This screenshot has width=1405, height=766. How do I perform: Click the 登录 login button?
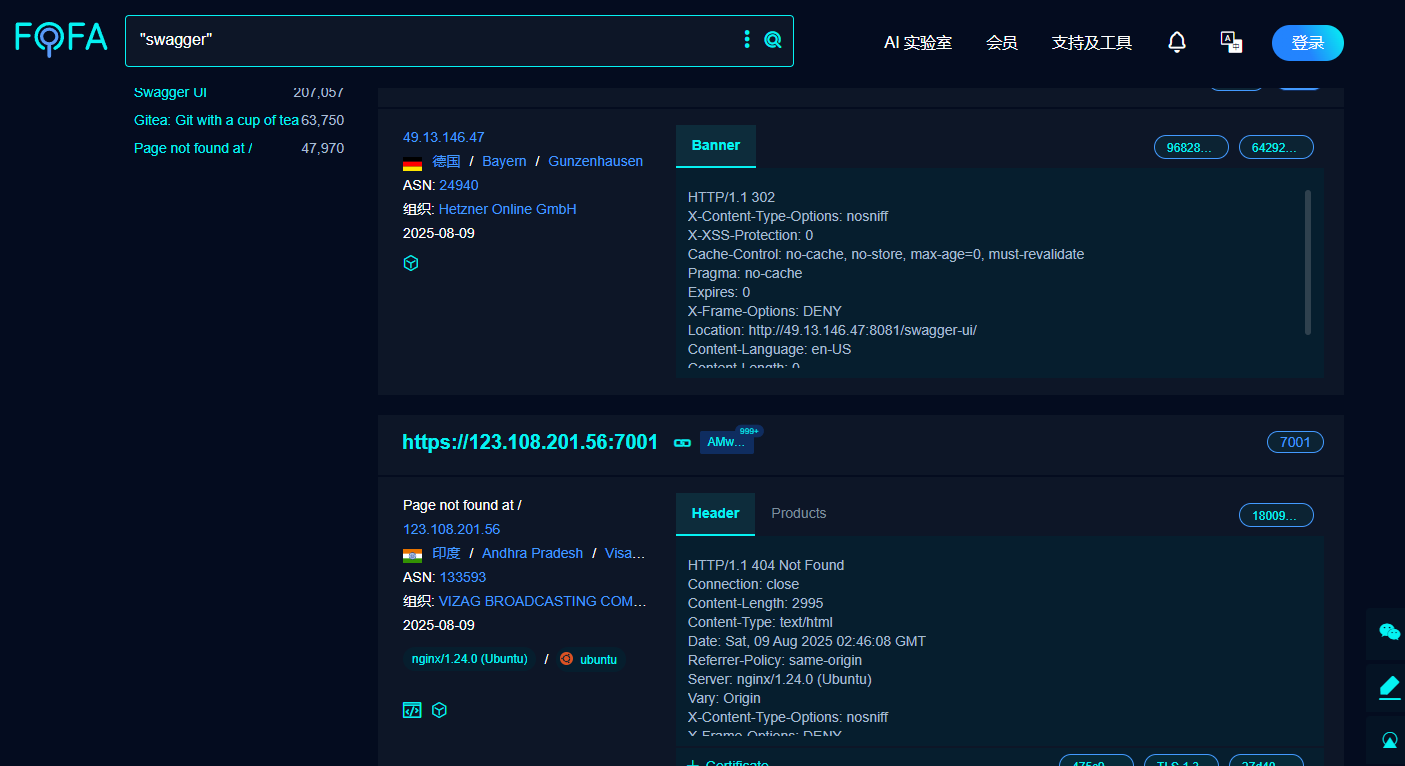tap(1308, 43)
